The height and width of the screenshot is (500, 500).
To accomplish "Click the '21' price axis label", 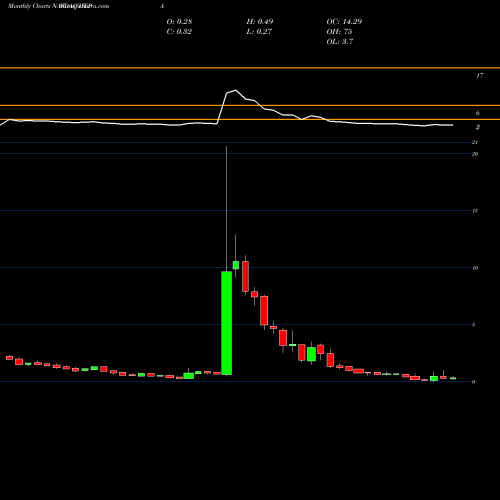I will click(x=475, y=142).
